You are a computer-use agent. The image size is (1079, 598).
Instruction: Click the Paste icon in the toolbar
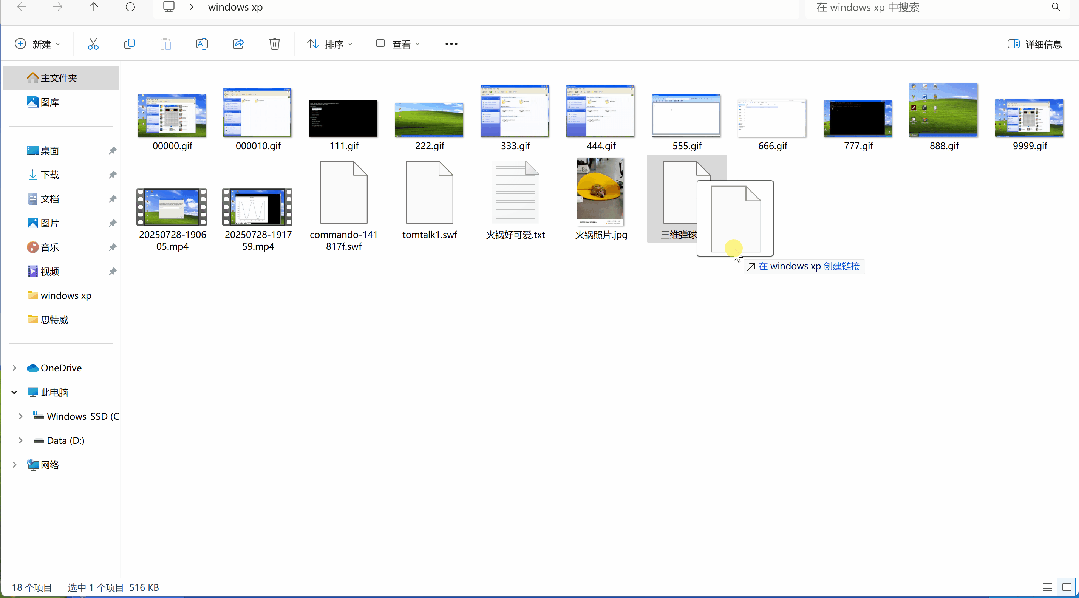click(166, 43)
